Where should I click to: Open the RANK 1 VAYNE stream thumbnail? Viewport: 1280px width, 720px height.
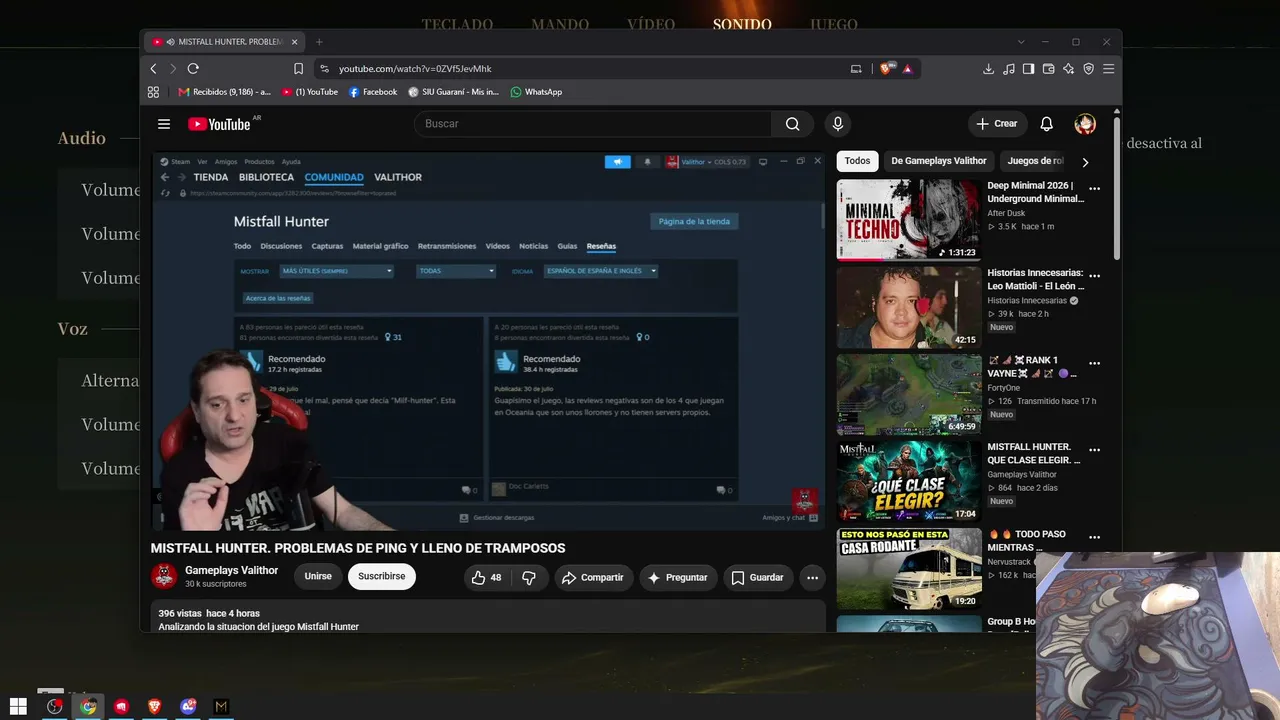pyautogui.click(x=909, y=394)
